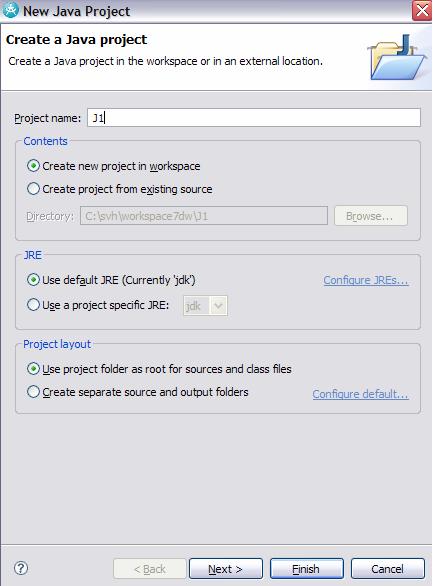Click Finish to create the project
This screenshot has width=434, height=586.
click(x=307, y=569)
